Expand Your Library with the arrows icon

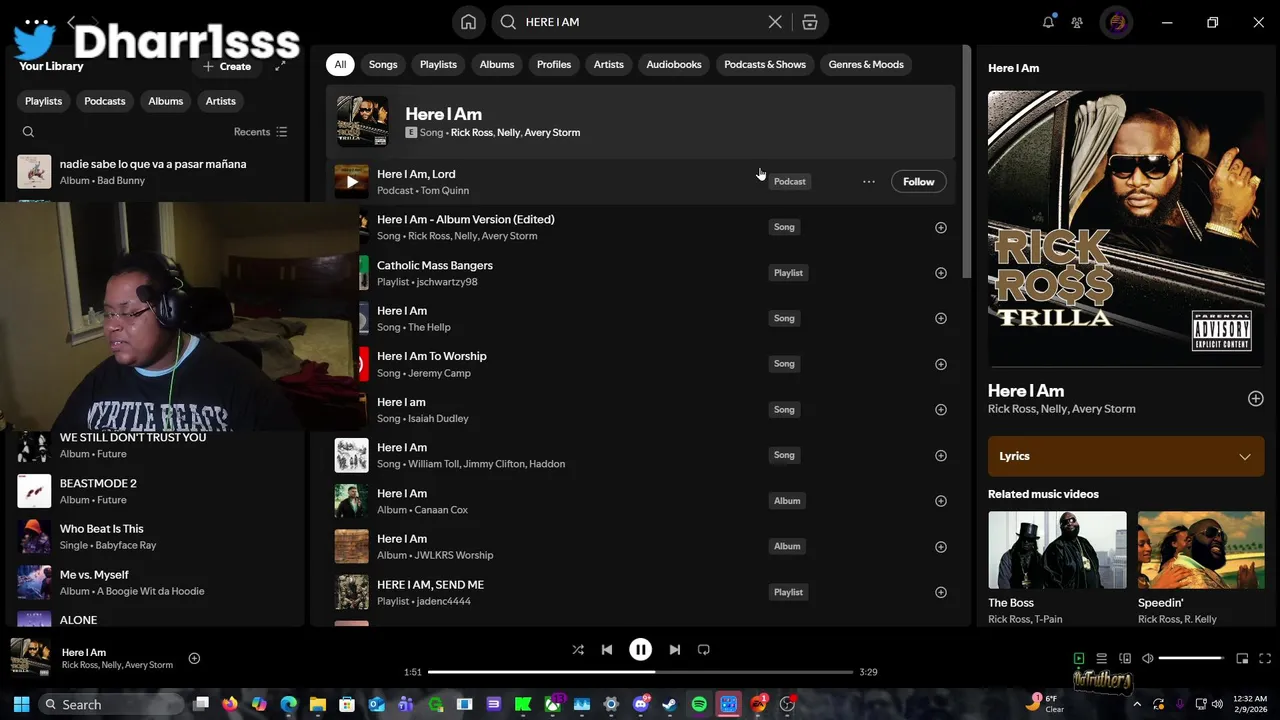[x=280, y=66]
